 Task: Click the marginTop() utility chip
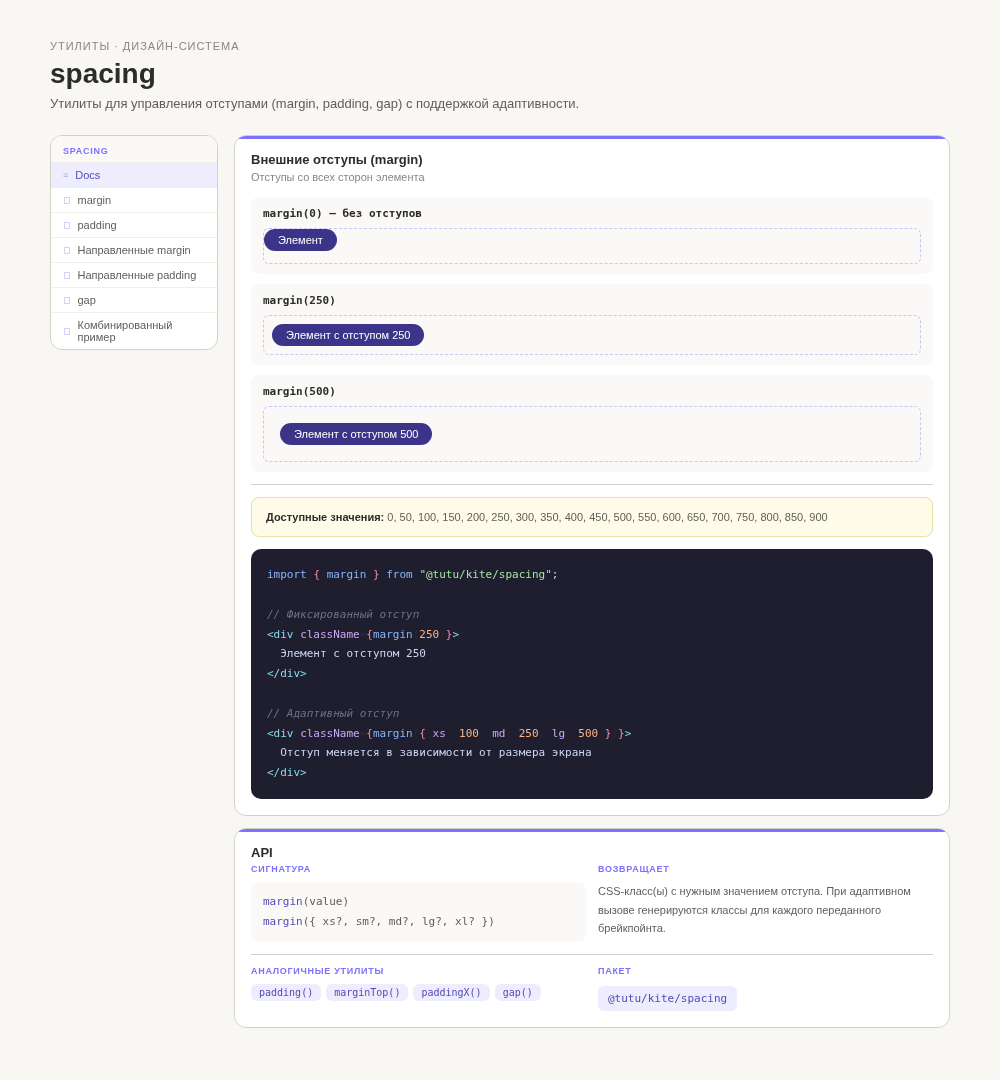pos(367,993)
